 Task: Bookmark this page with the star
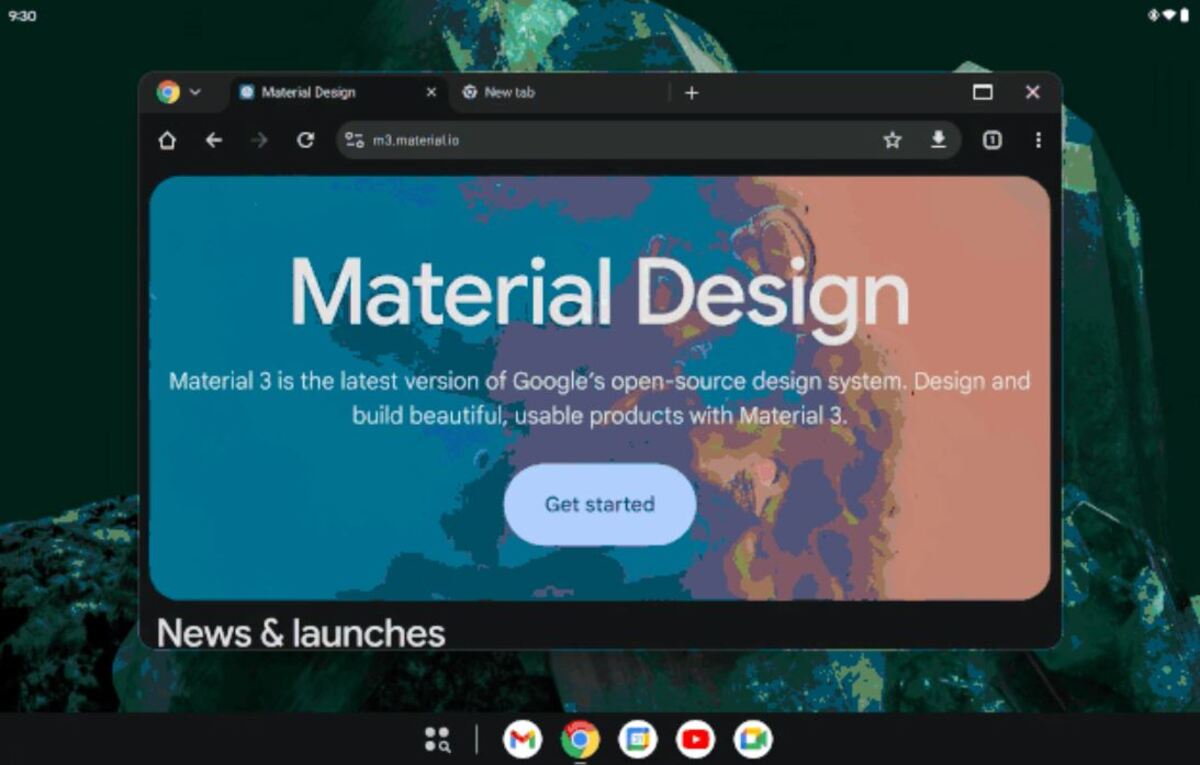(x=892, y=140)
